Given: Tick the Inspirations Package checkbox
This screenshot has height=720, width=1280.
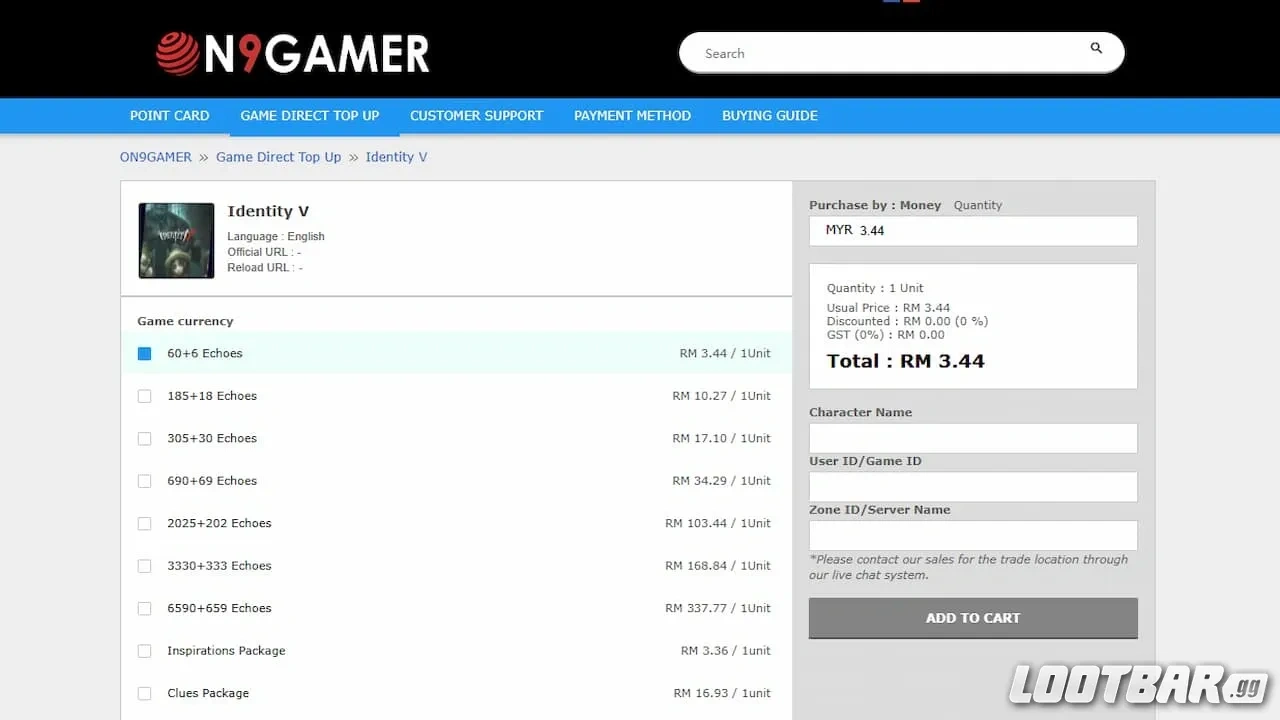Looking at the screenshot, I should coord(145,651).
